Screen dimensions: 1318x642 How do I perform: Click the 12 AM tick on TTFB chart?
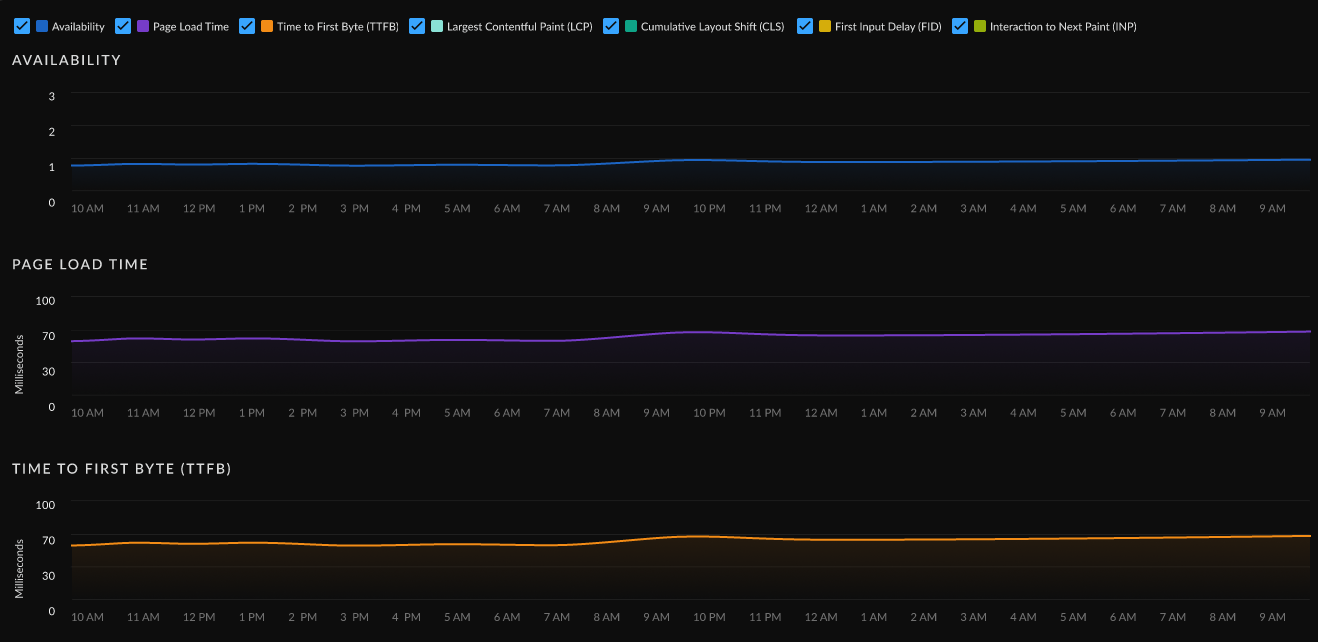820,618
